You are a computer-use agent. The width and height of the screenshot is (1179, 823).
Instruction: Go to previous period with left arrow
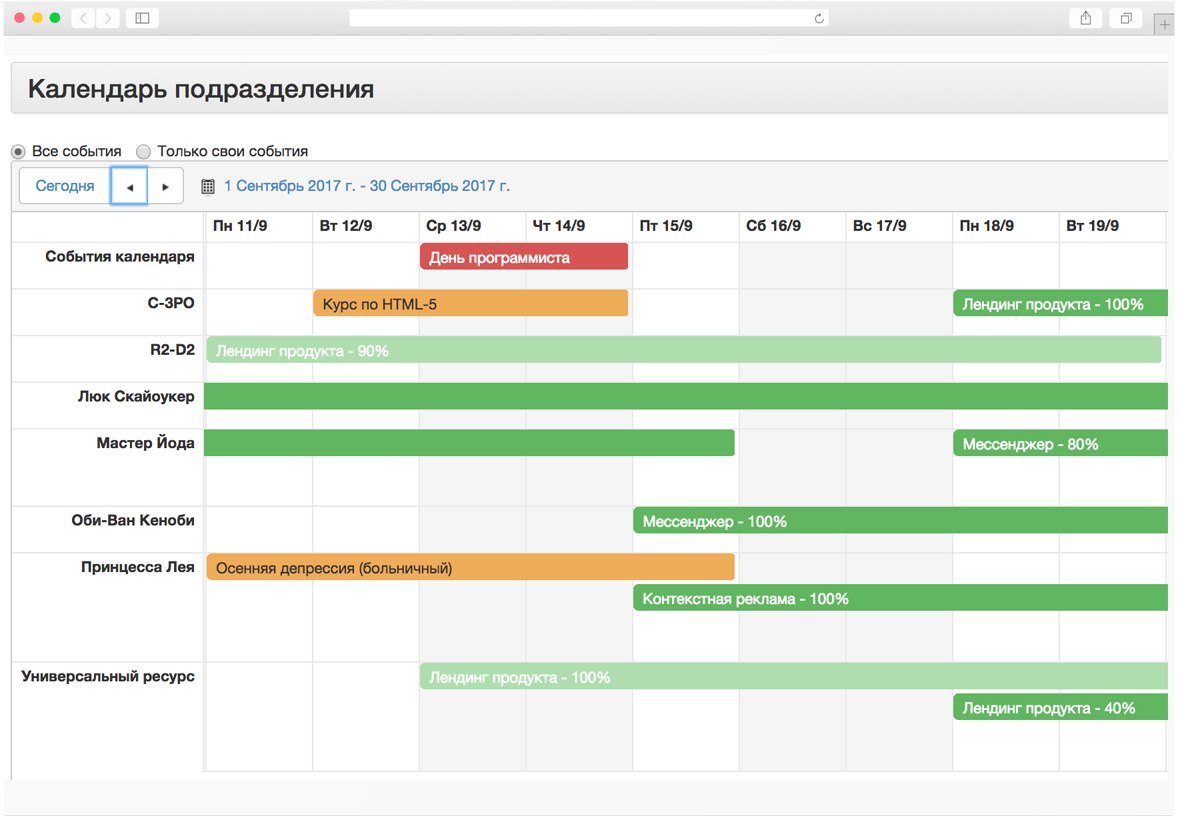(x=129, y=186)
